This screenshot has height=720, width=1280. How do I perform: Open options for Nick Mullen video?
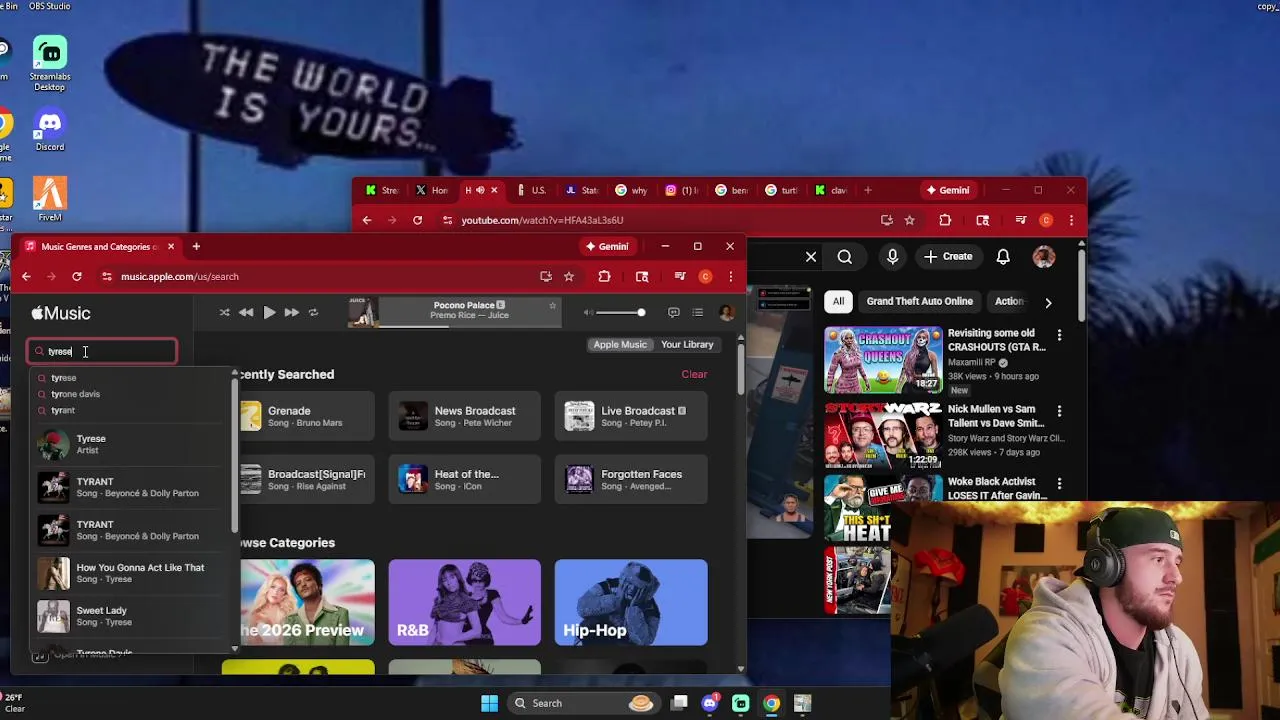[x=1059, y=411]
